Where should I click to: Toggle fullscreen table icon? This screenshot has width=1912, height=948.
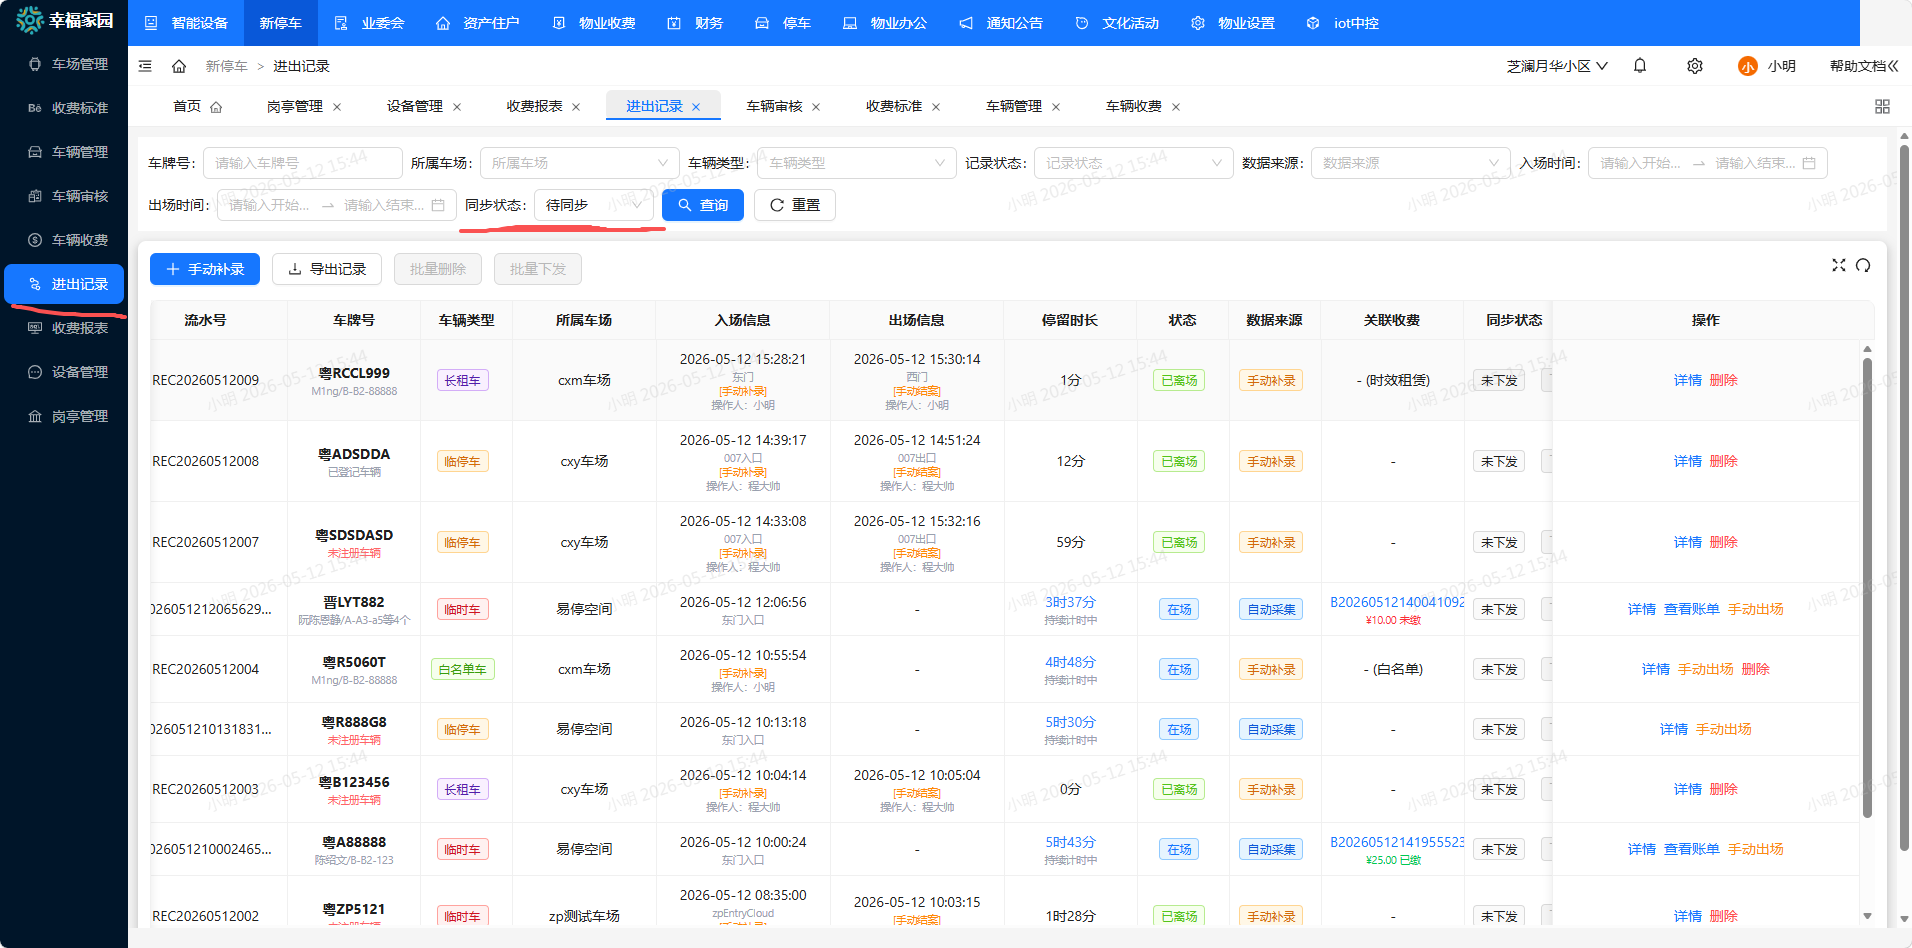1838,265
